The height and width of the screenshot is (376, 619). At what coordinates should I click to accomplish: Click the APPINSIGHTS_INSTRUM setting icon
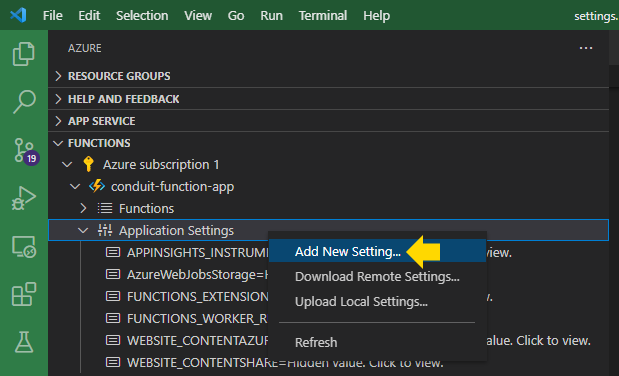(113, 252)
